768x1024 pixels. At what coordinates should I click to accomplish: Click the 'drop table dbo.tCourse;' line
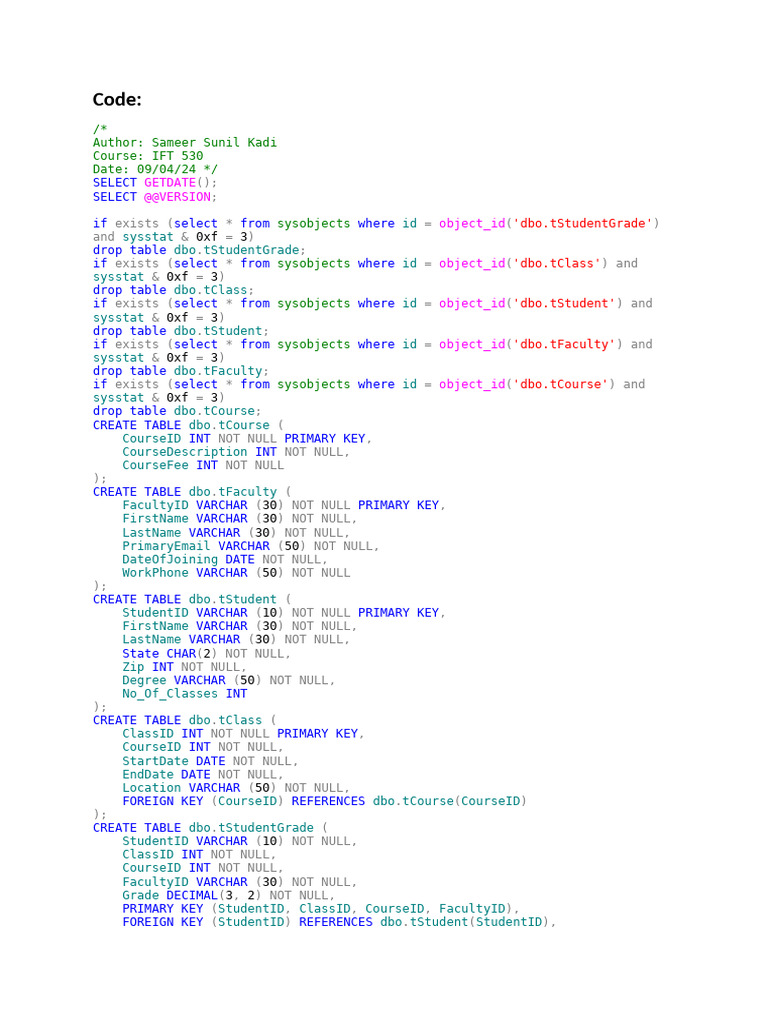177,411
